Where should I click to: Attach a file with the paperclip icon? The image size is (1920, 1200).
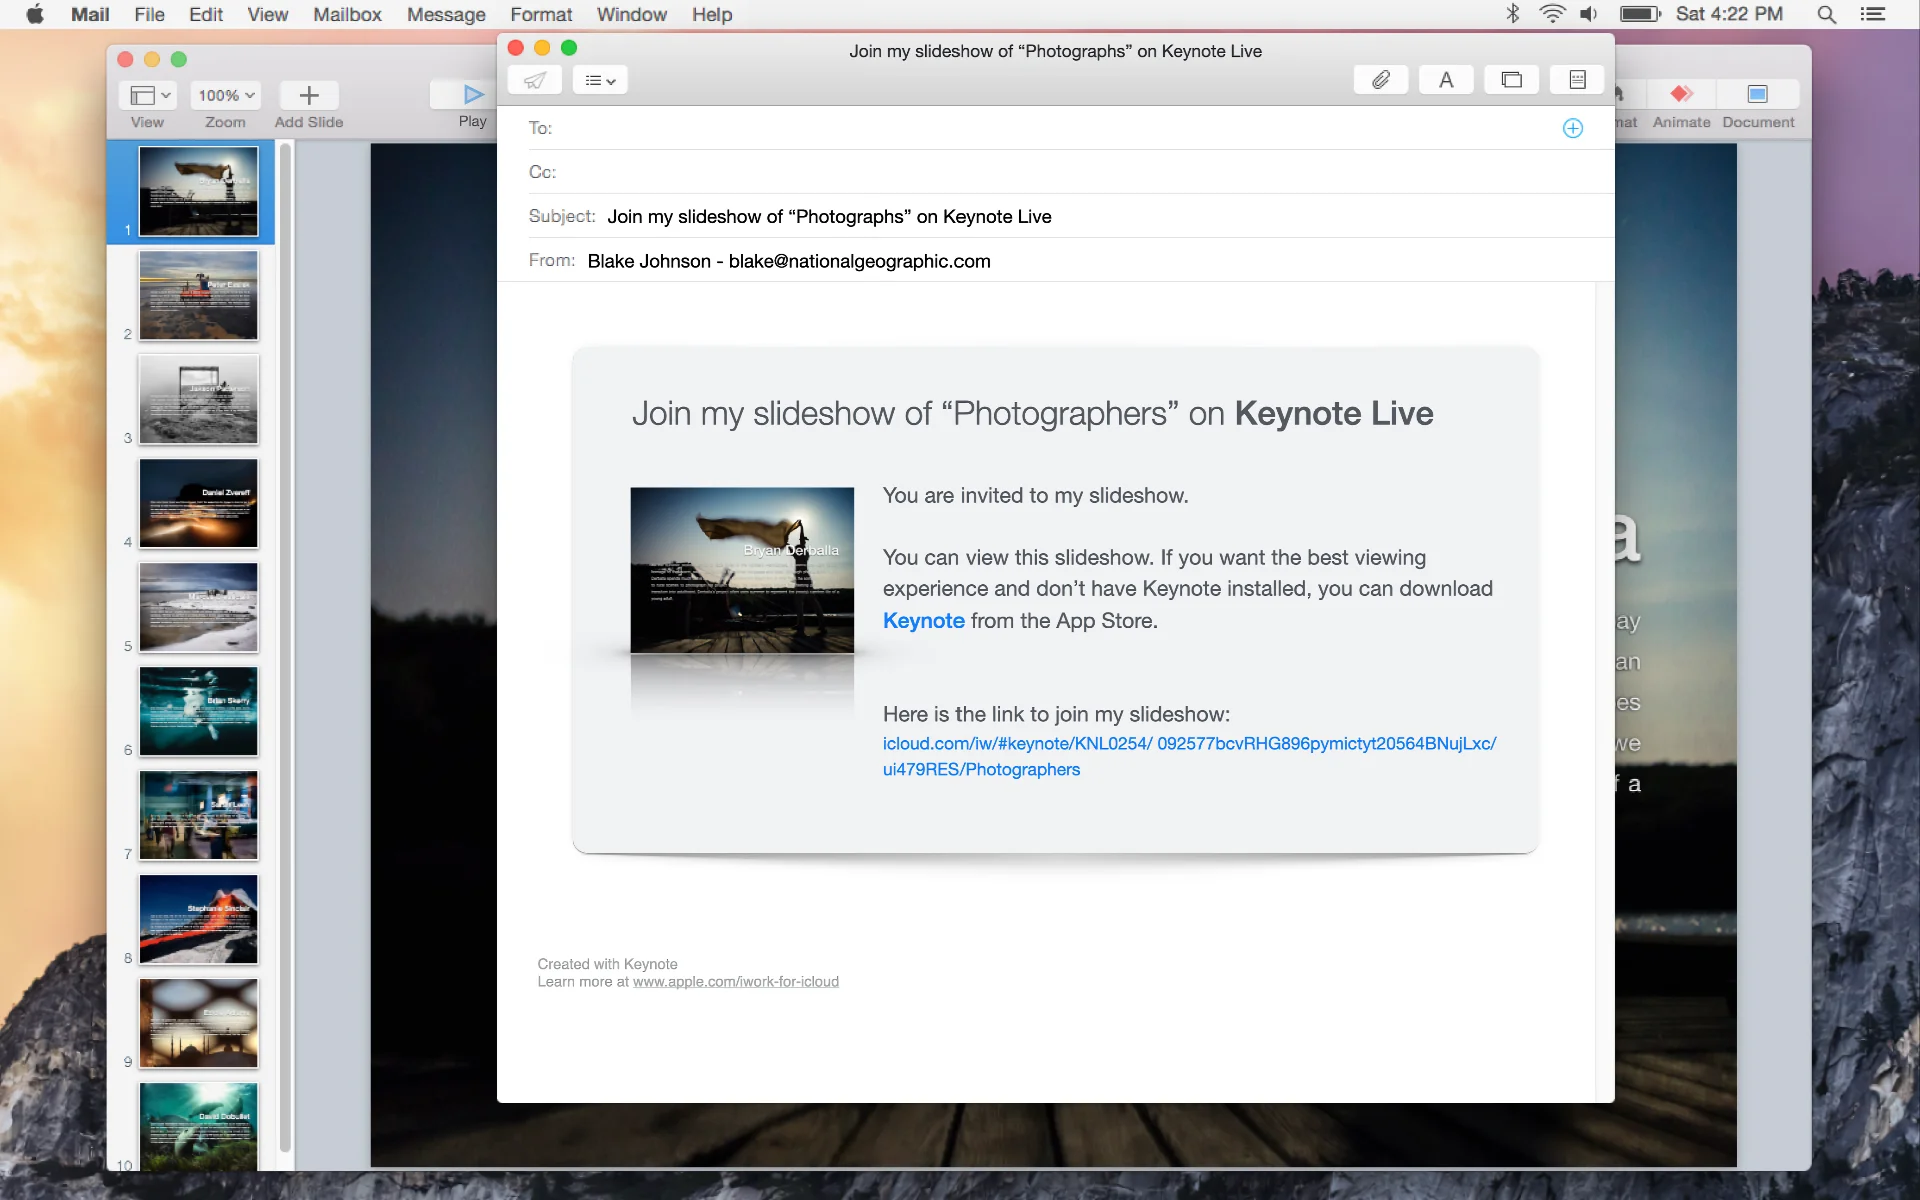tap(1381, 80)
